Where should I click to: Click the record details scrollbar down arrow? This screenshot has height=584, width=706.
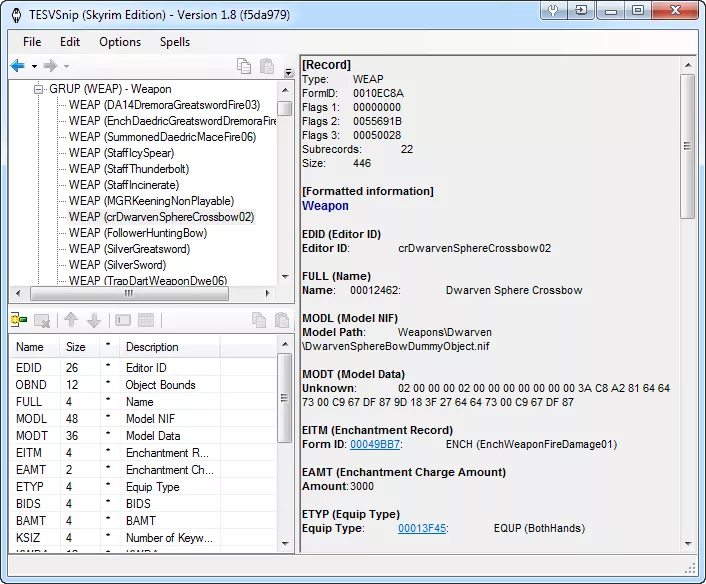pos(688,543)
